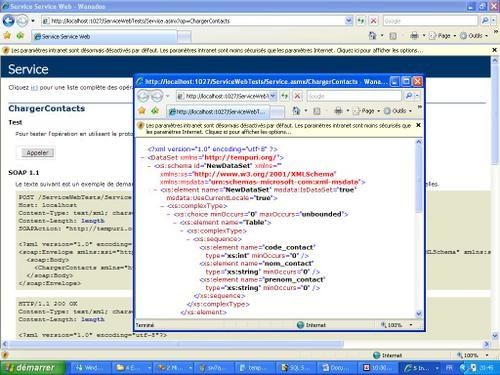Click the back arrow in main browser

click(x=8, y=21)
